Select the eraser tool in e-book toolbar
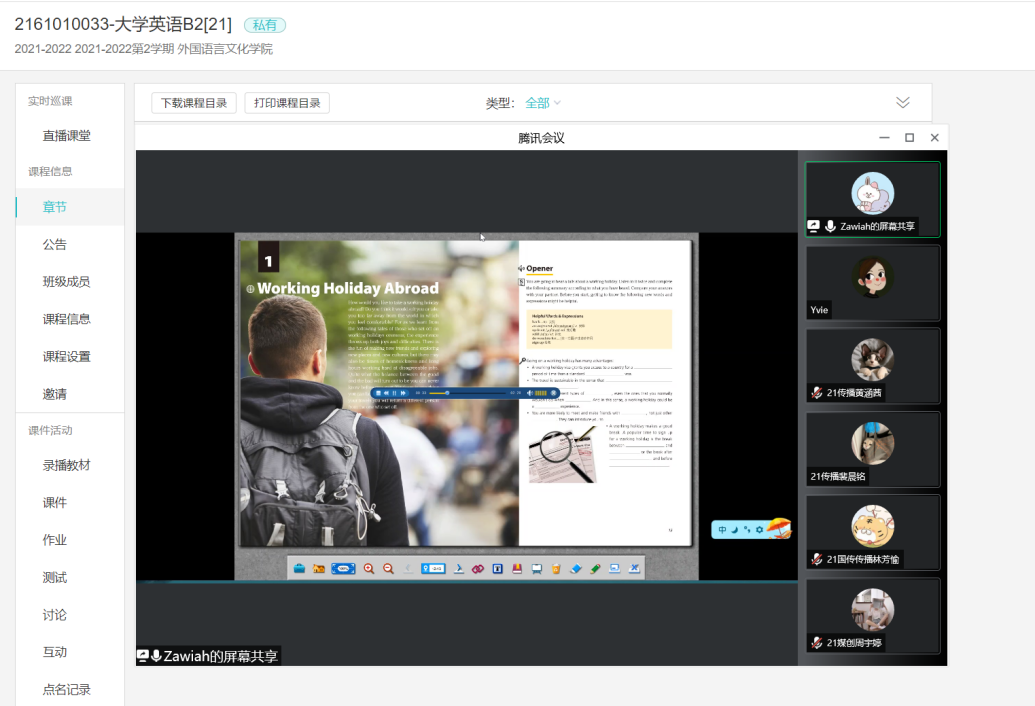Screen dimensions: 1035x706 [576, 568]
